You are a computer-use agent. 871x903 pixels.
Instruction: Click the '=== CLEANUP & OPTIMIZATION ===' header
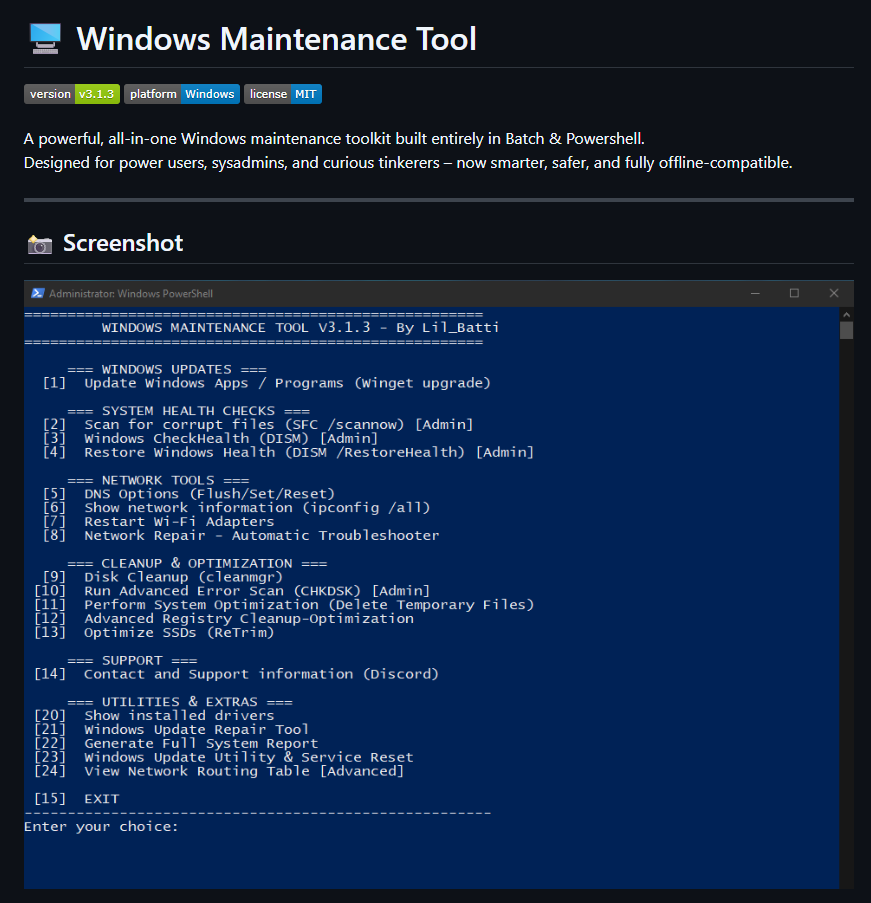197,563
